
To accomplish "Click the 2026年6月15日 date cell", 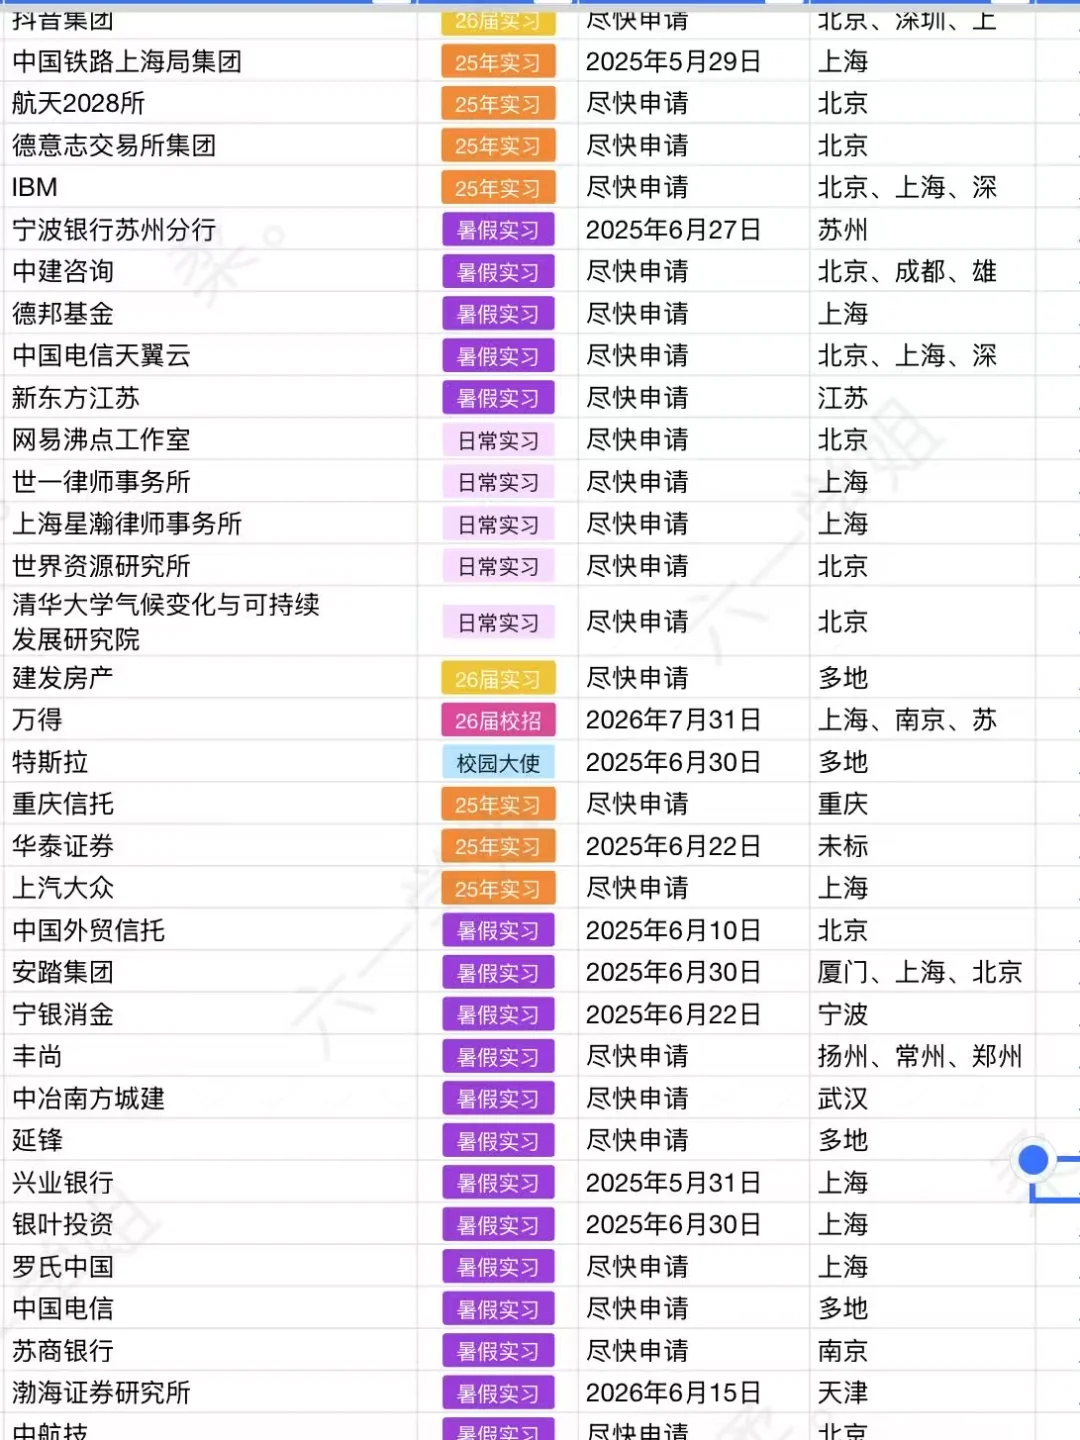I will click(x=693, y=1392).
